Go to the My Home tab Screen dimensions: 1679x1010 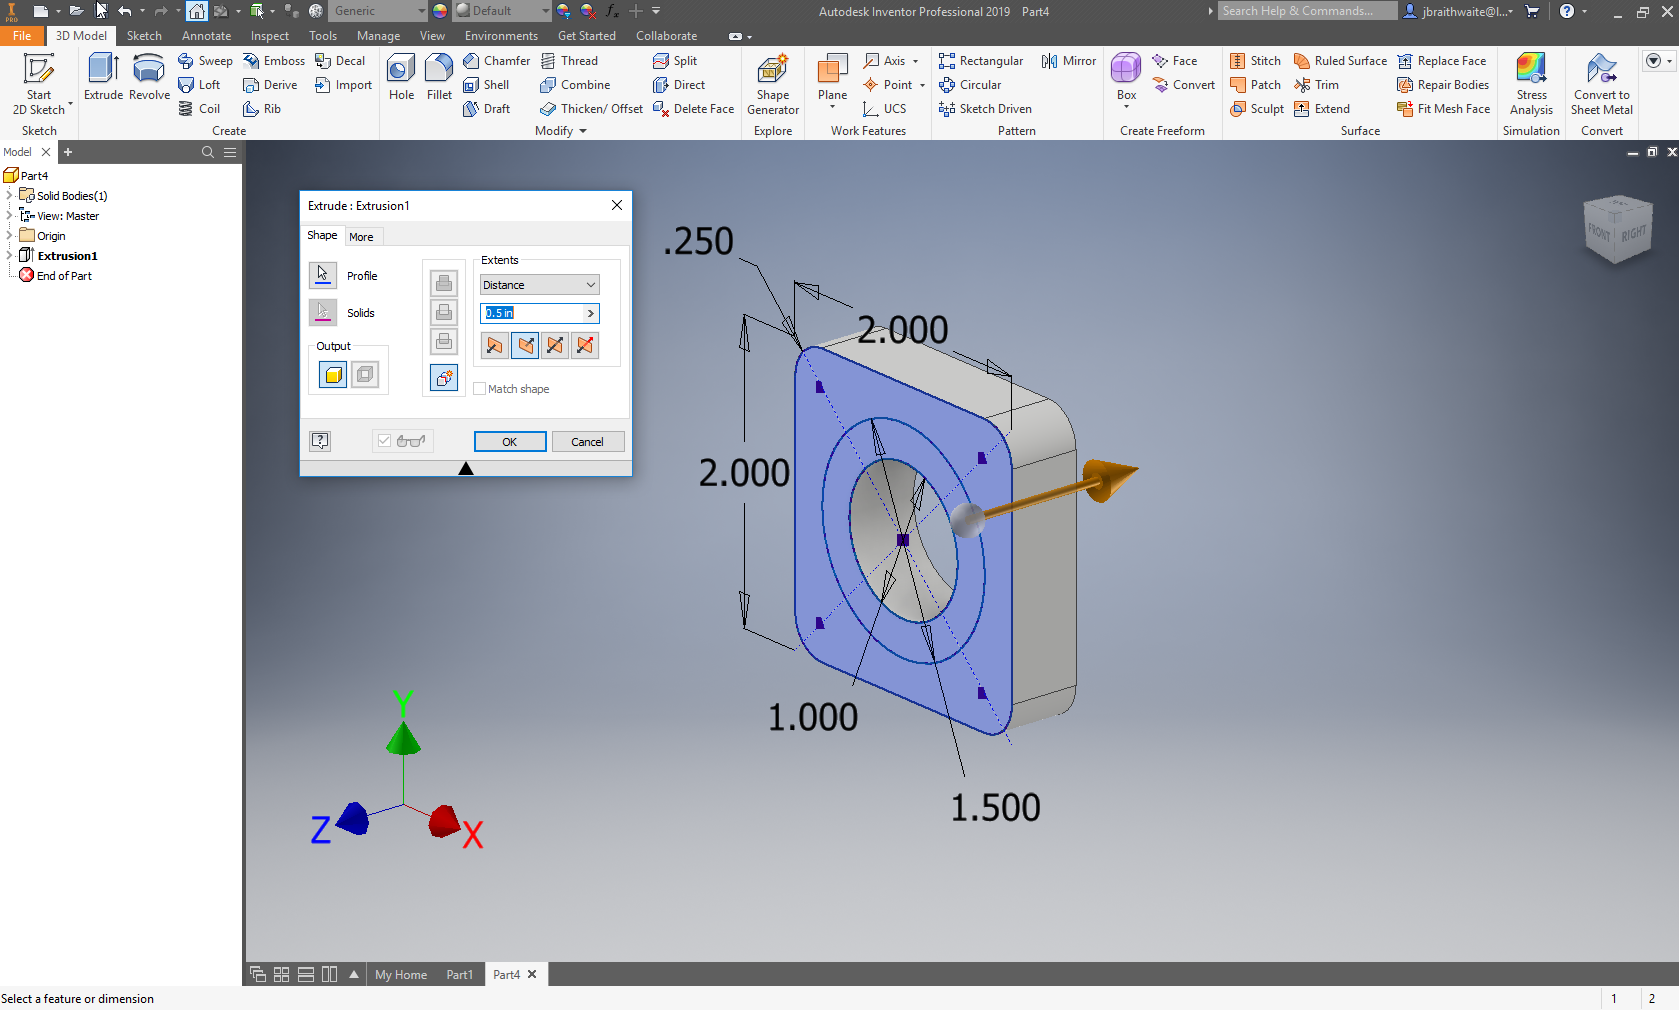[x=401, y=975]
